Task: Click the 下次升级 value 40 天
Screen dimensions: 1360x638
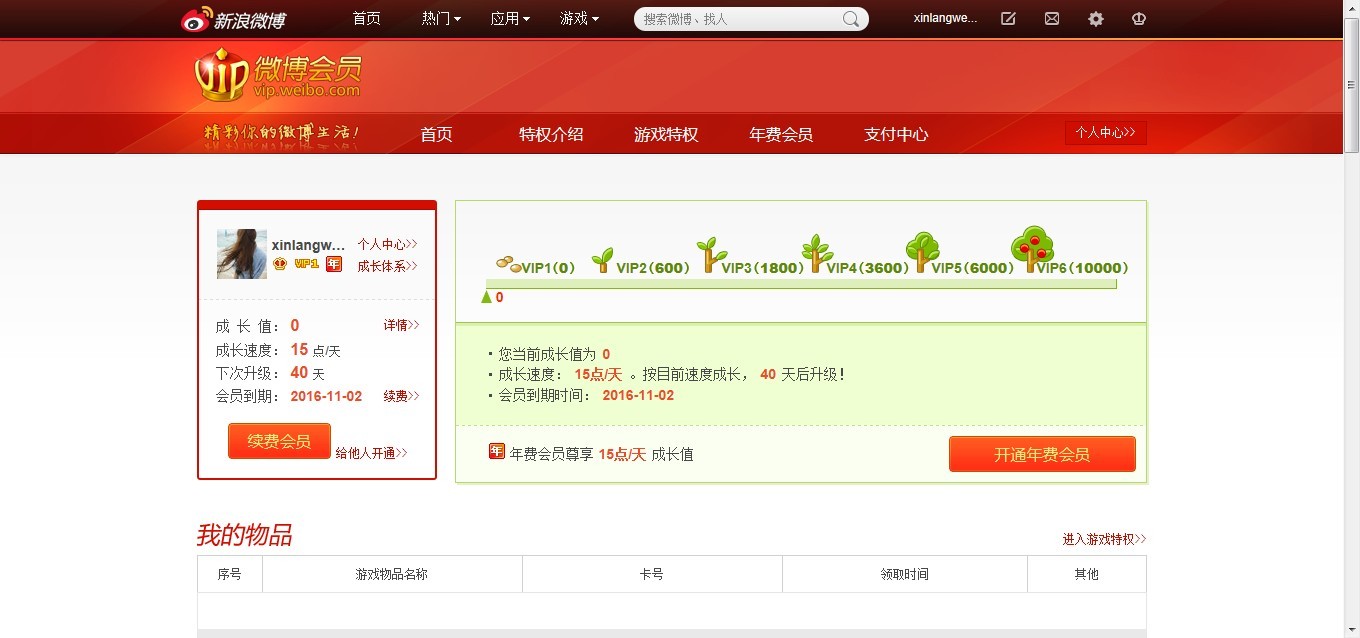Action: coord(308,373)
